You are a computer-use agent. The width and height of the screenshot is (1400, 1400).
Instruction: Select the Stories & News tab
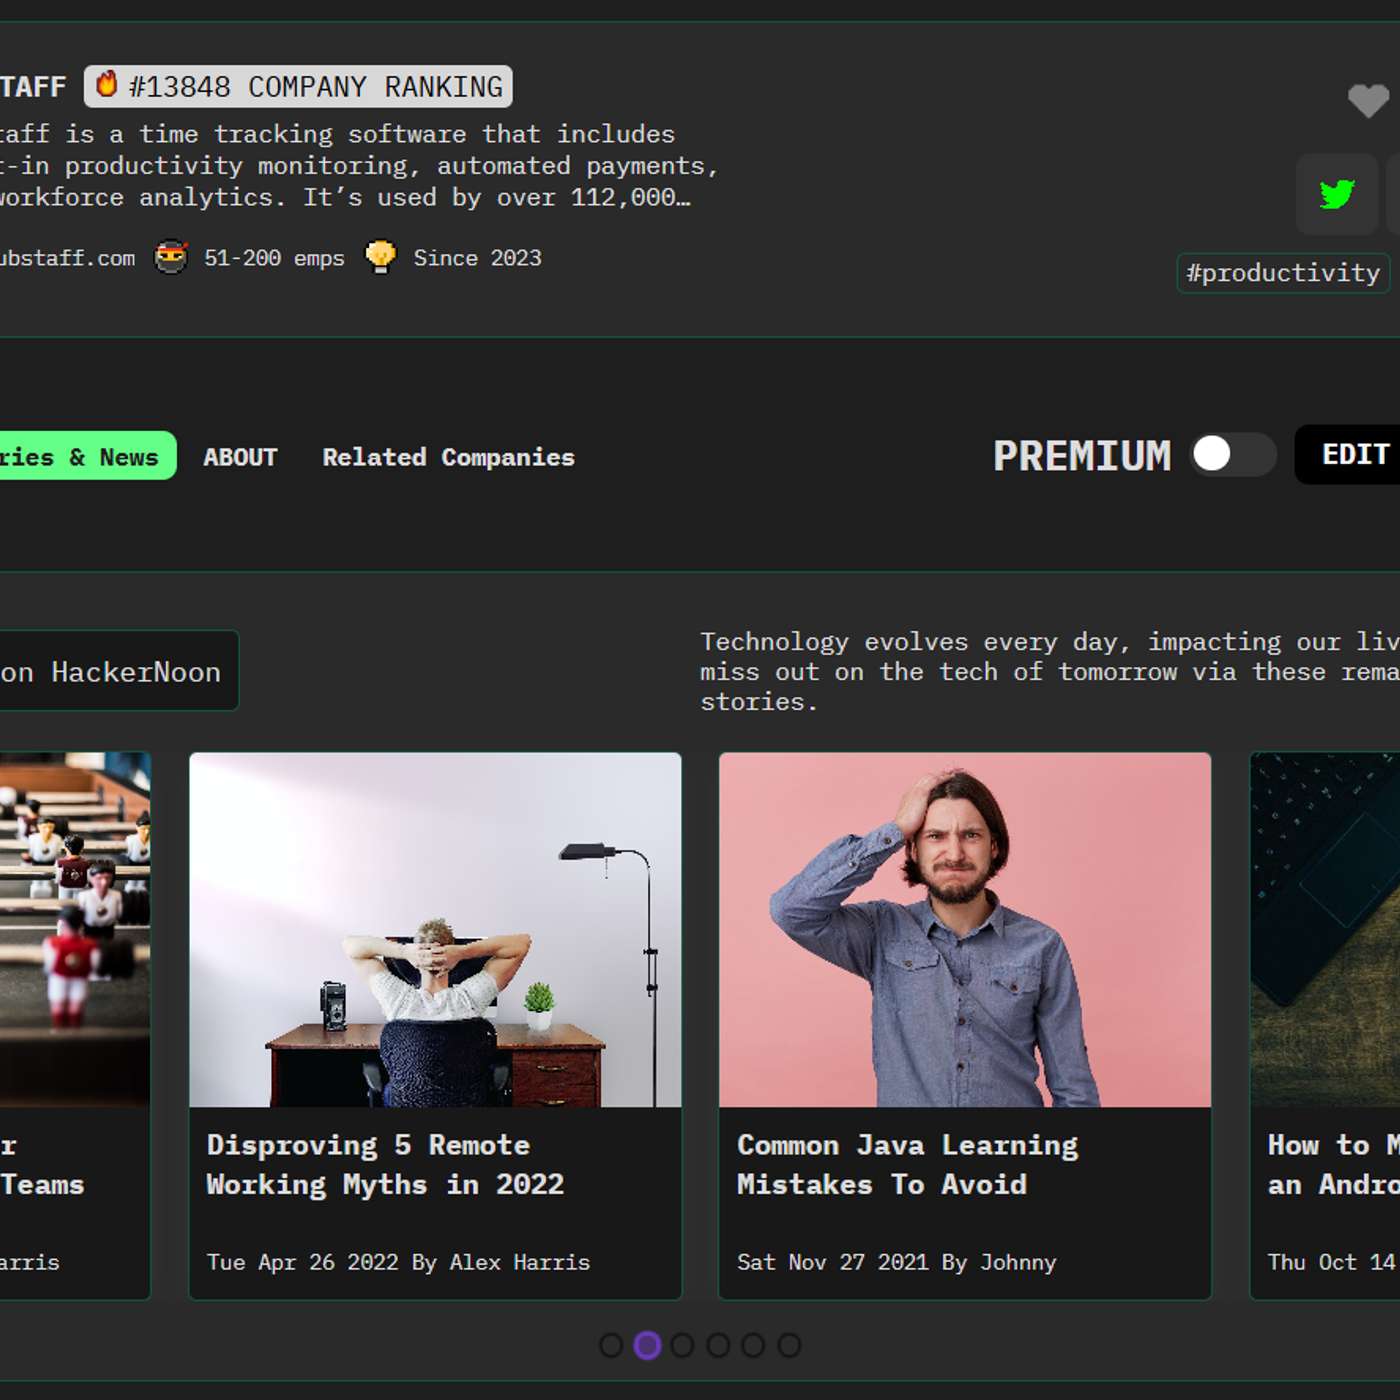[85, 456]
